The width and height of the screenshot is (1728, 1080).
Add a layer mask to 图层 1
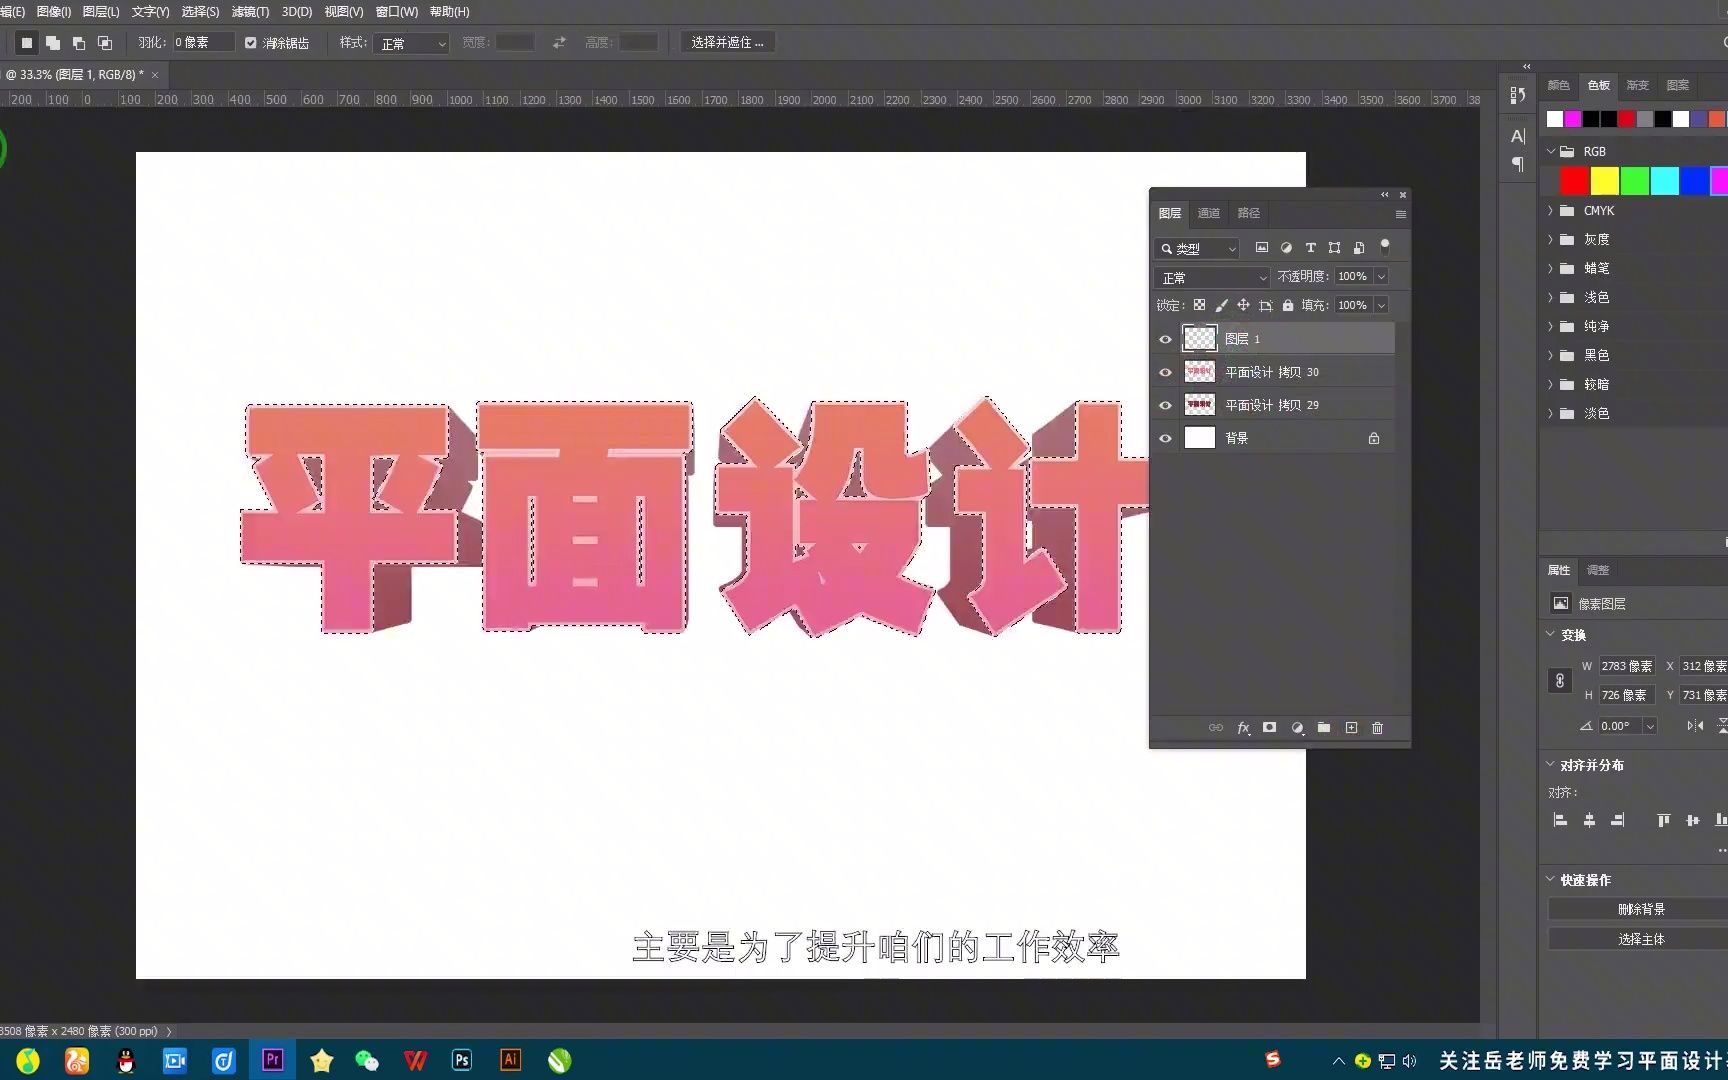click(1269, 728)
